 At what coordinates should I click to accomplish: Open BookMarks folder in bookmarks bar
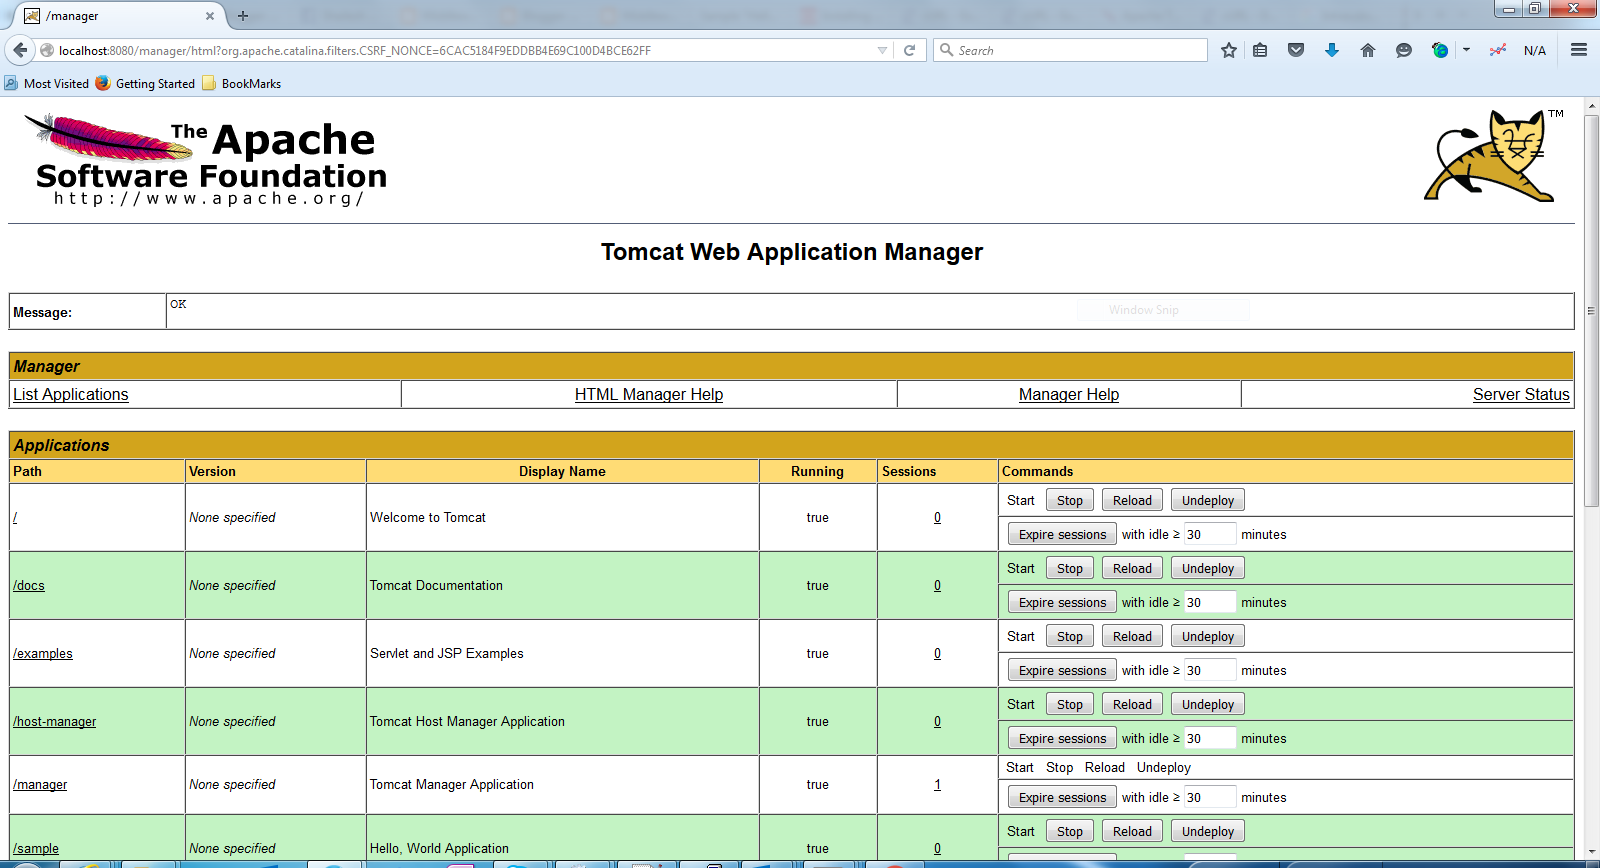(242, 84)
